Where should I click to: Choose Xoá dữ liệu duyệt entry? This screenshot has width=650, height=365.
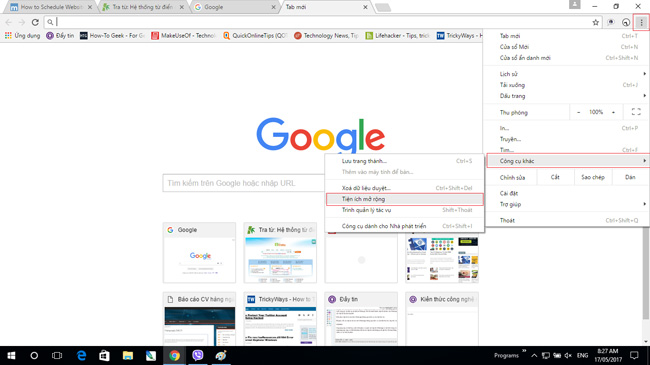(x=405, y=188)
